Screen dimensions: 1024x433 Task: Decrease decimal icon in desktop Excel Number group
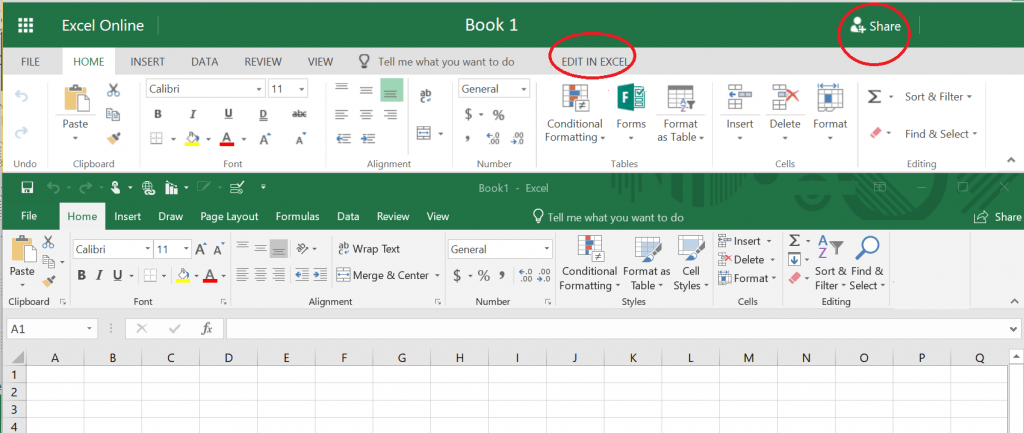[543, 276]
